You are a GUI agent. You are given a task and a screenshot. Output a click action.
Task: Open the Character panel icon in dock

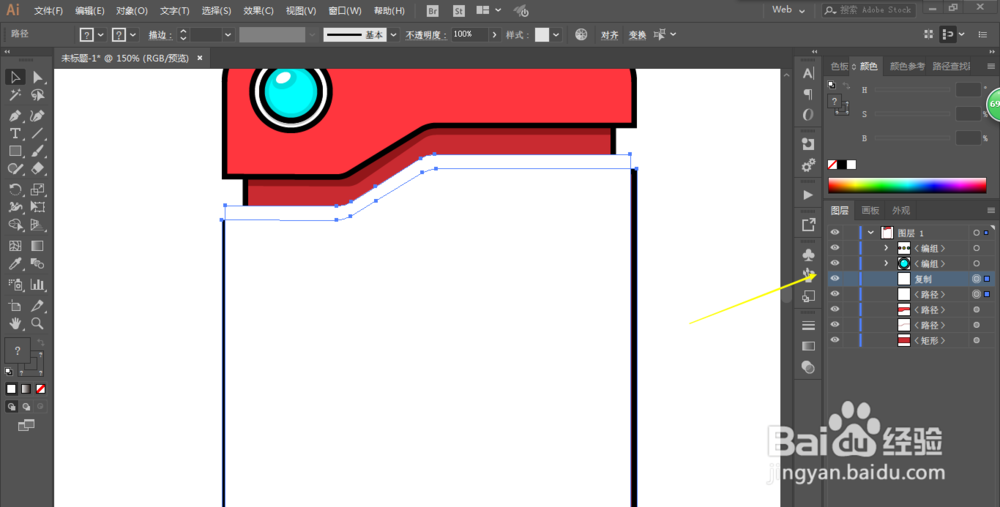coord(808,73)
